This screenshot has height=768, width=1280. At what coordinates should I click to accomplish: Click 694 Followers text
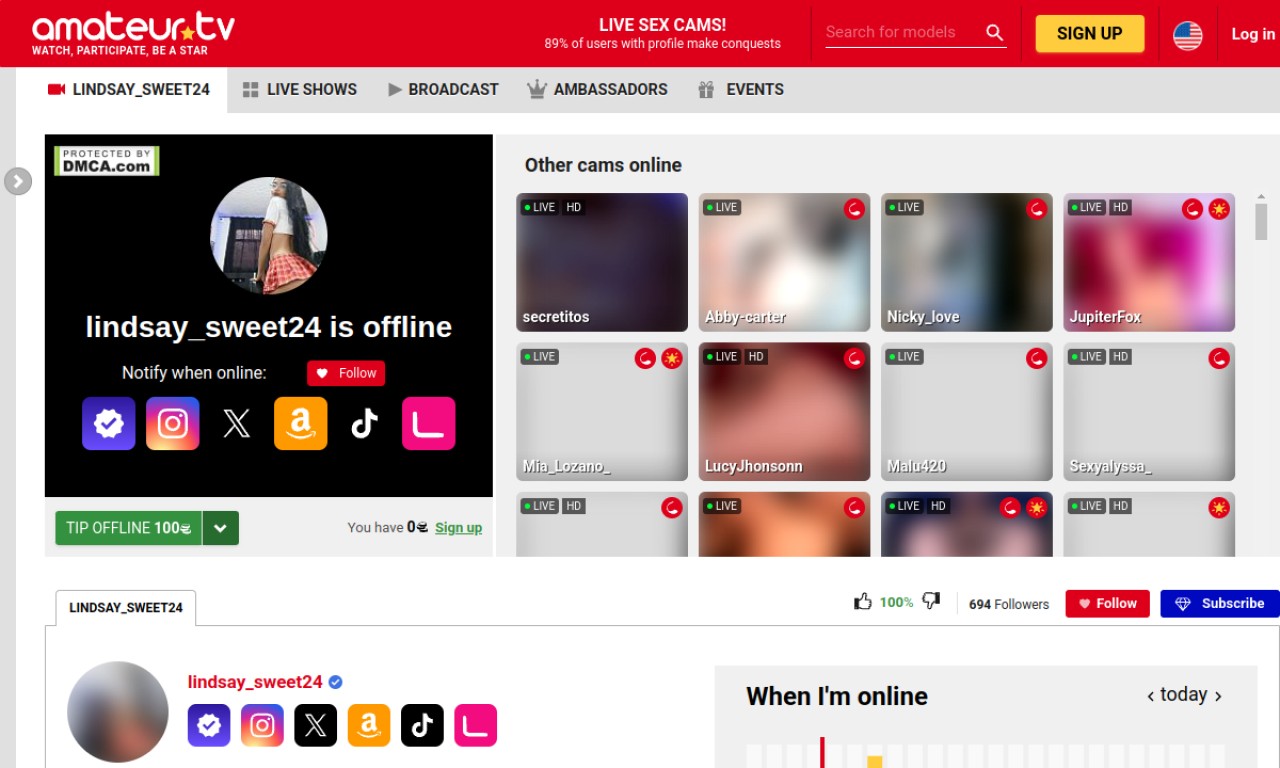click(1009, 604)
